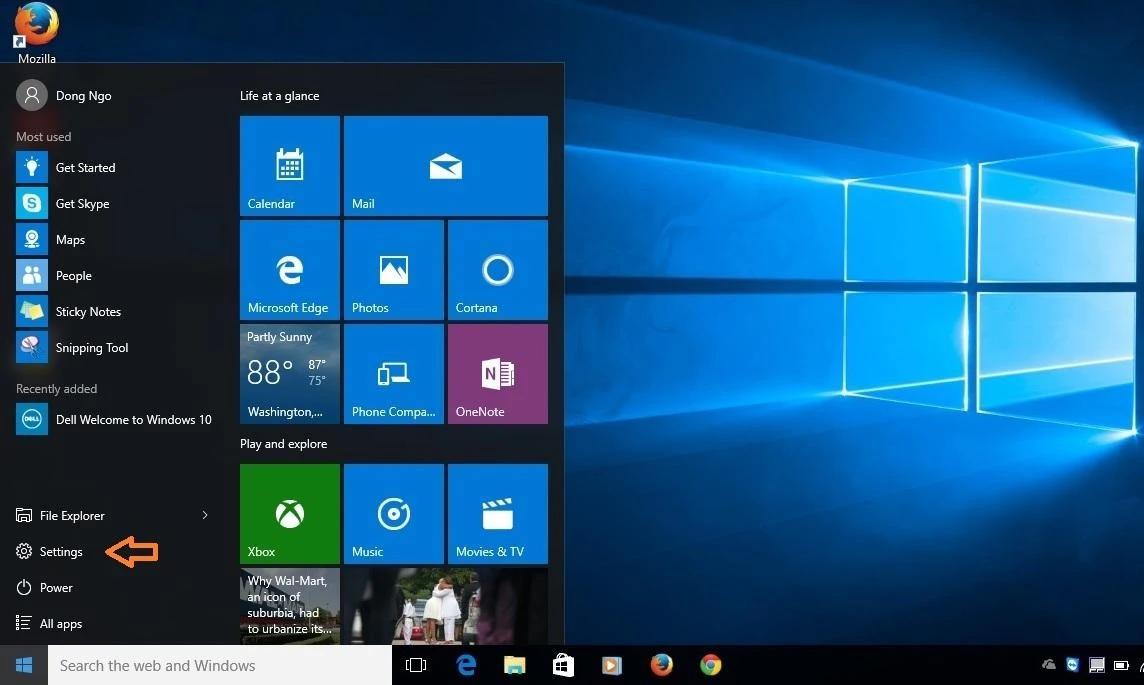This screenshot has height=685, width=1144.
Task: Expand the File Explorer jump list arrow
Action: point(204,515)
